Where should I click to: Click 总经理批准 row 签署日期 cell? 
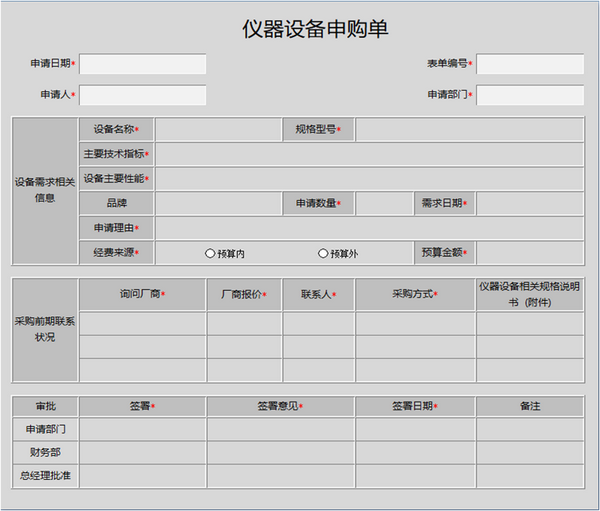tap(416, 476)
